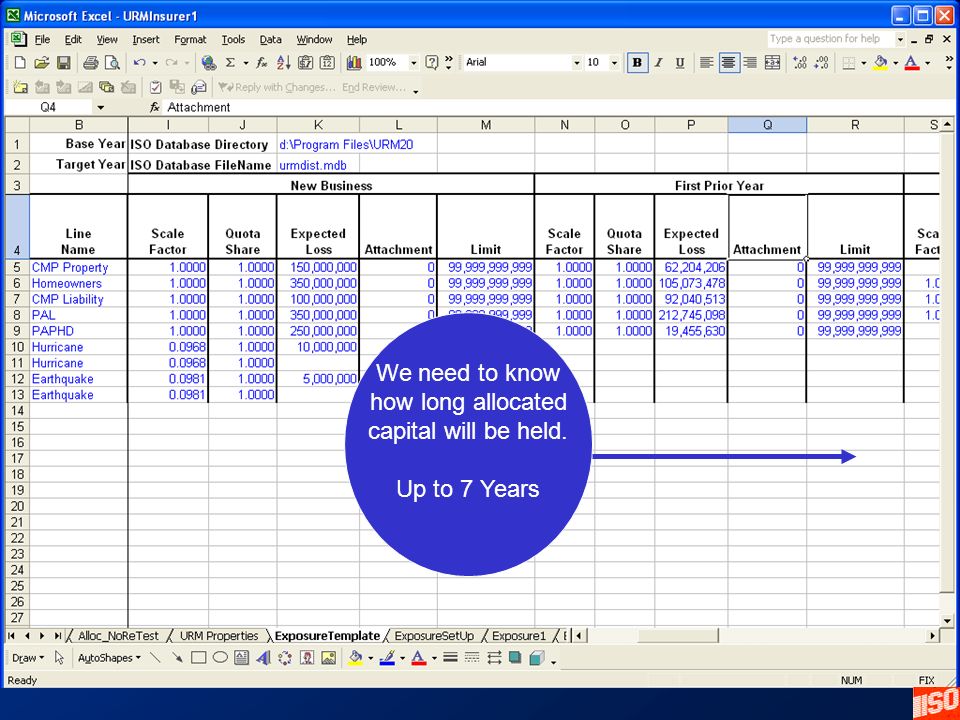960x720 pixels.
Task: Select the Rectangle drawing tool
Action: [198, 658]
